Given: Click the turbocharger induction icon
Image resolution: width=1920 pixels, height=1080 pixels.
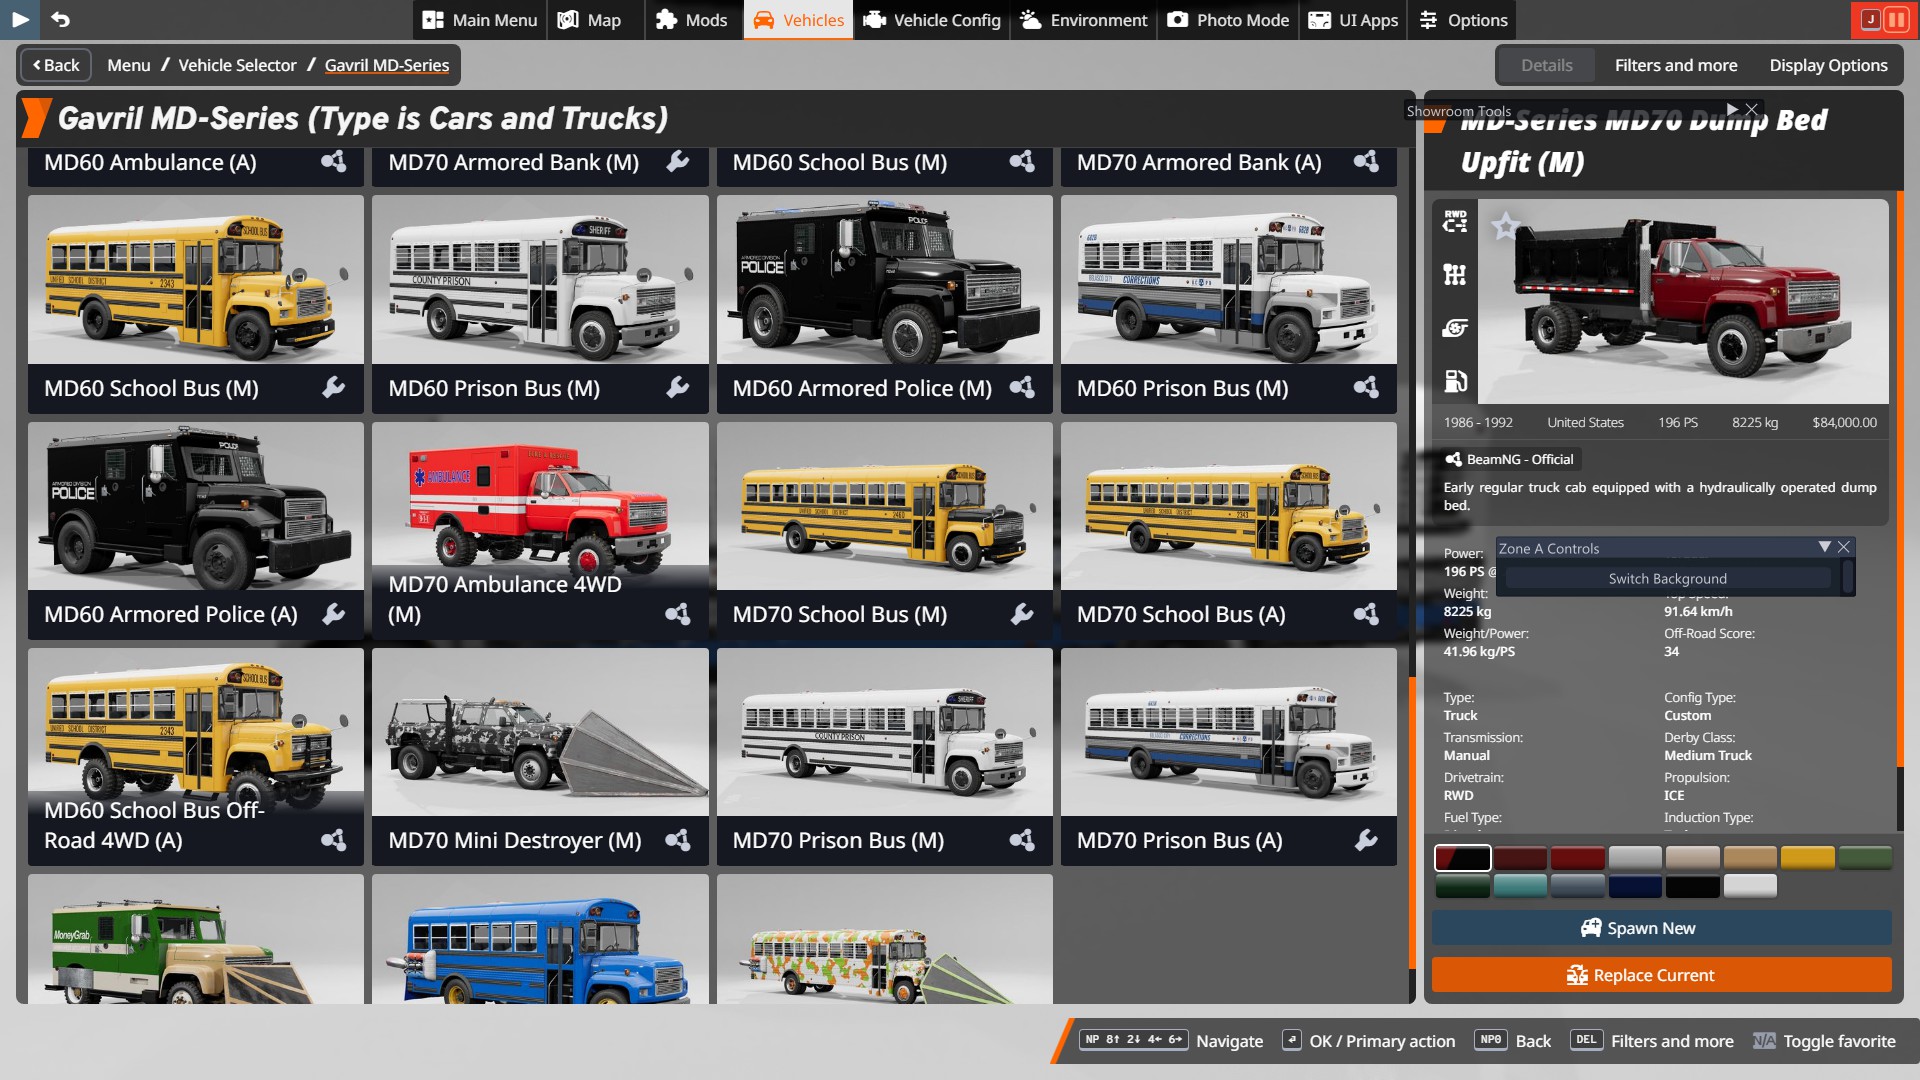Looking at the screenshot, I should click(1455, 328).
